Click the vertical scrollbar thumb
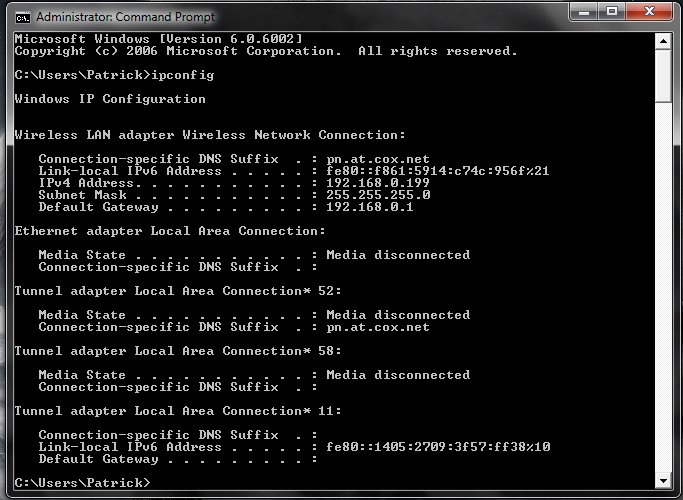The width and height of the screenshot is (683, 500). coord(663,76)
